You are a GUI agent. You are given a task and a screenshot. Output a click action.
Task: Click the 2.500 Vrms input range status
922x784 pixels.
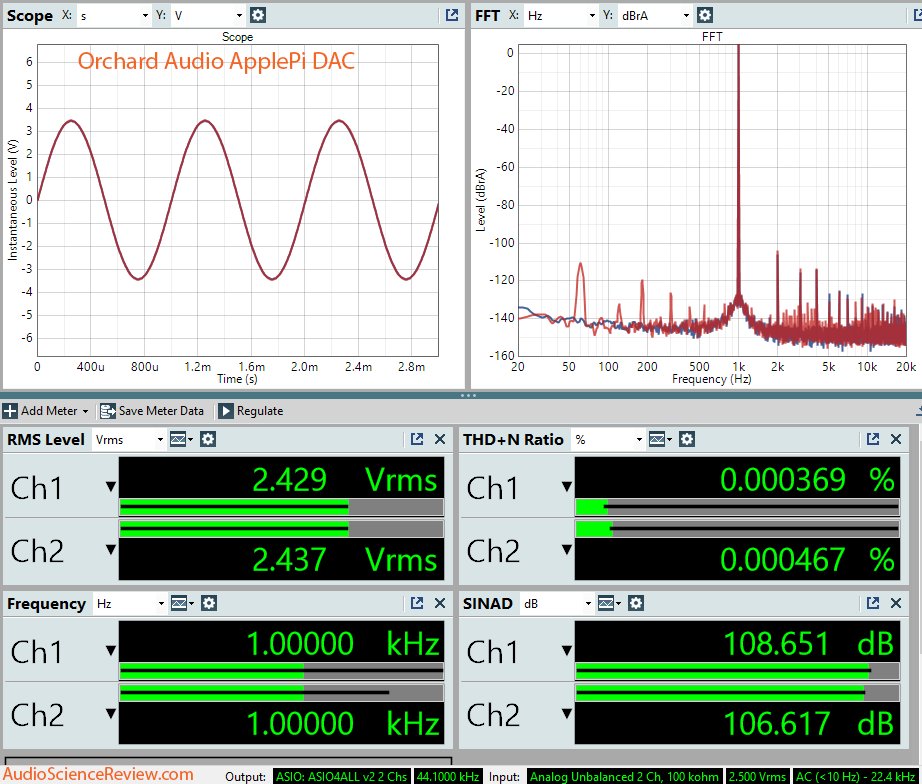tap(757, 776)
